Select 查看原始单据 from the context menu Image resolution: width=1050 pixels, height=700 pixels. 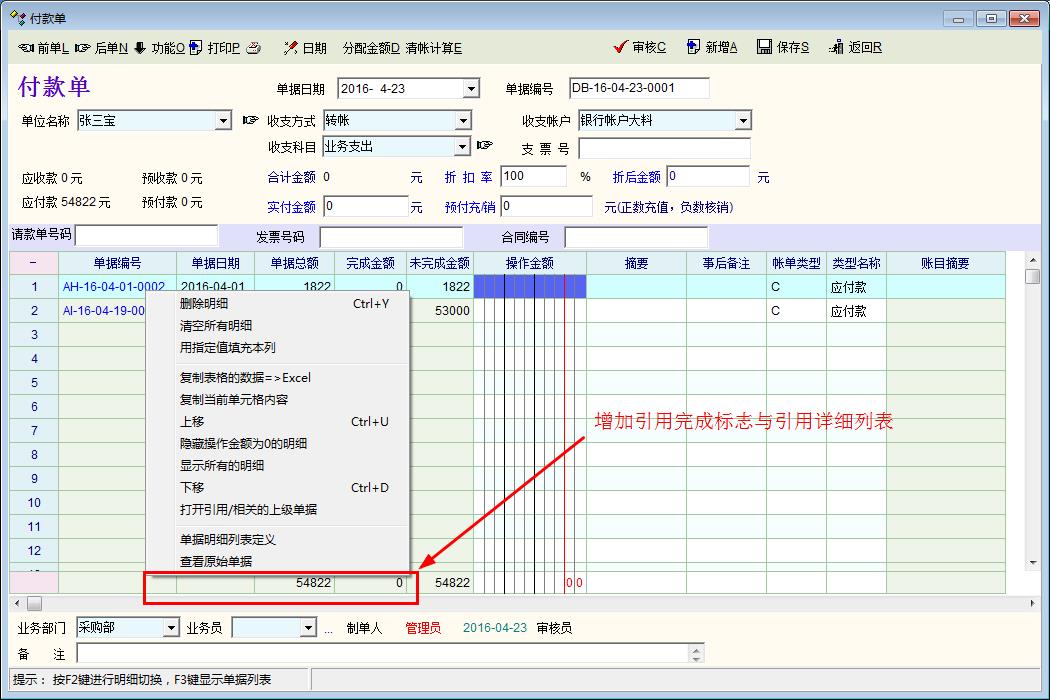[x=215, y=562]
